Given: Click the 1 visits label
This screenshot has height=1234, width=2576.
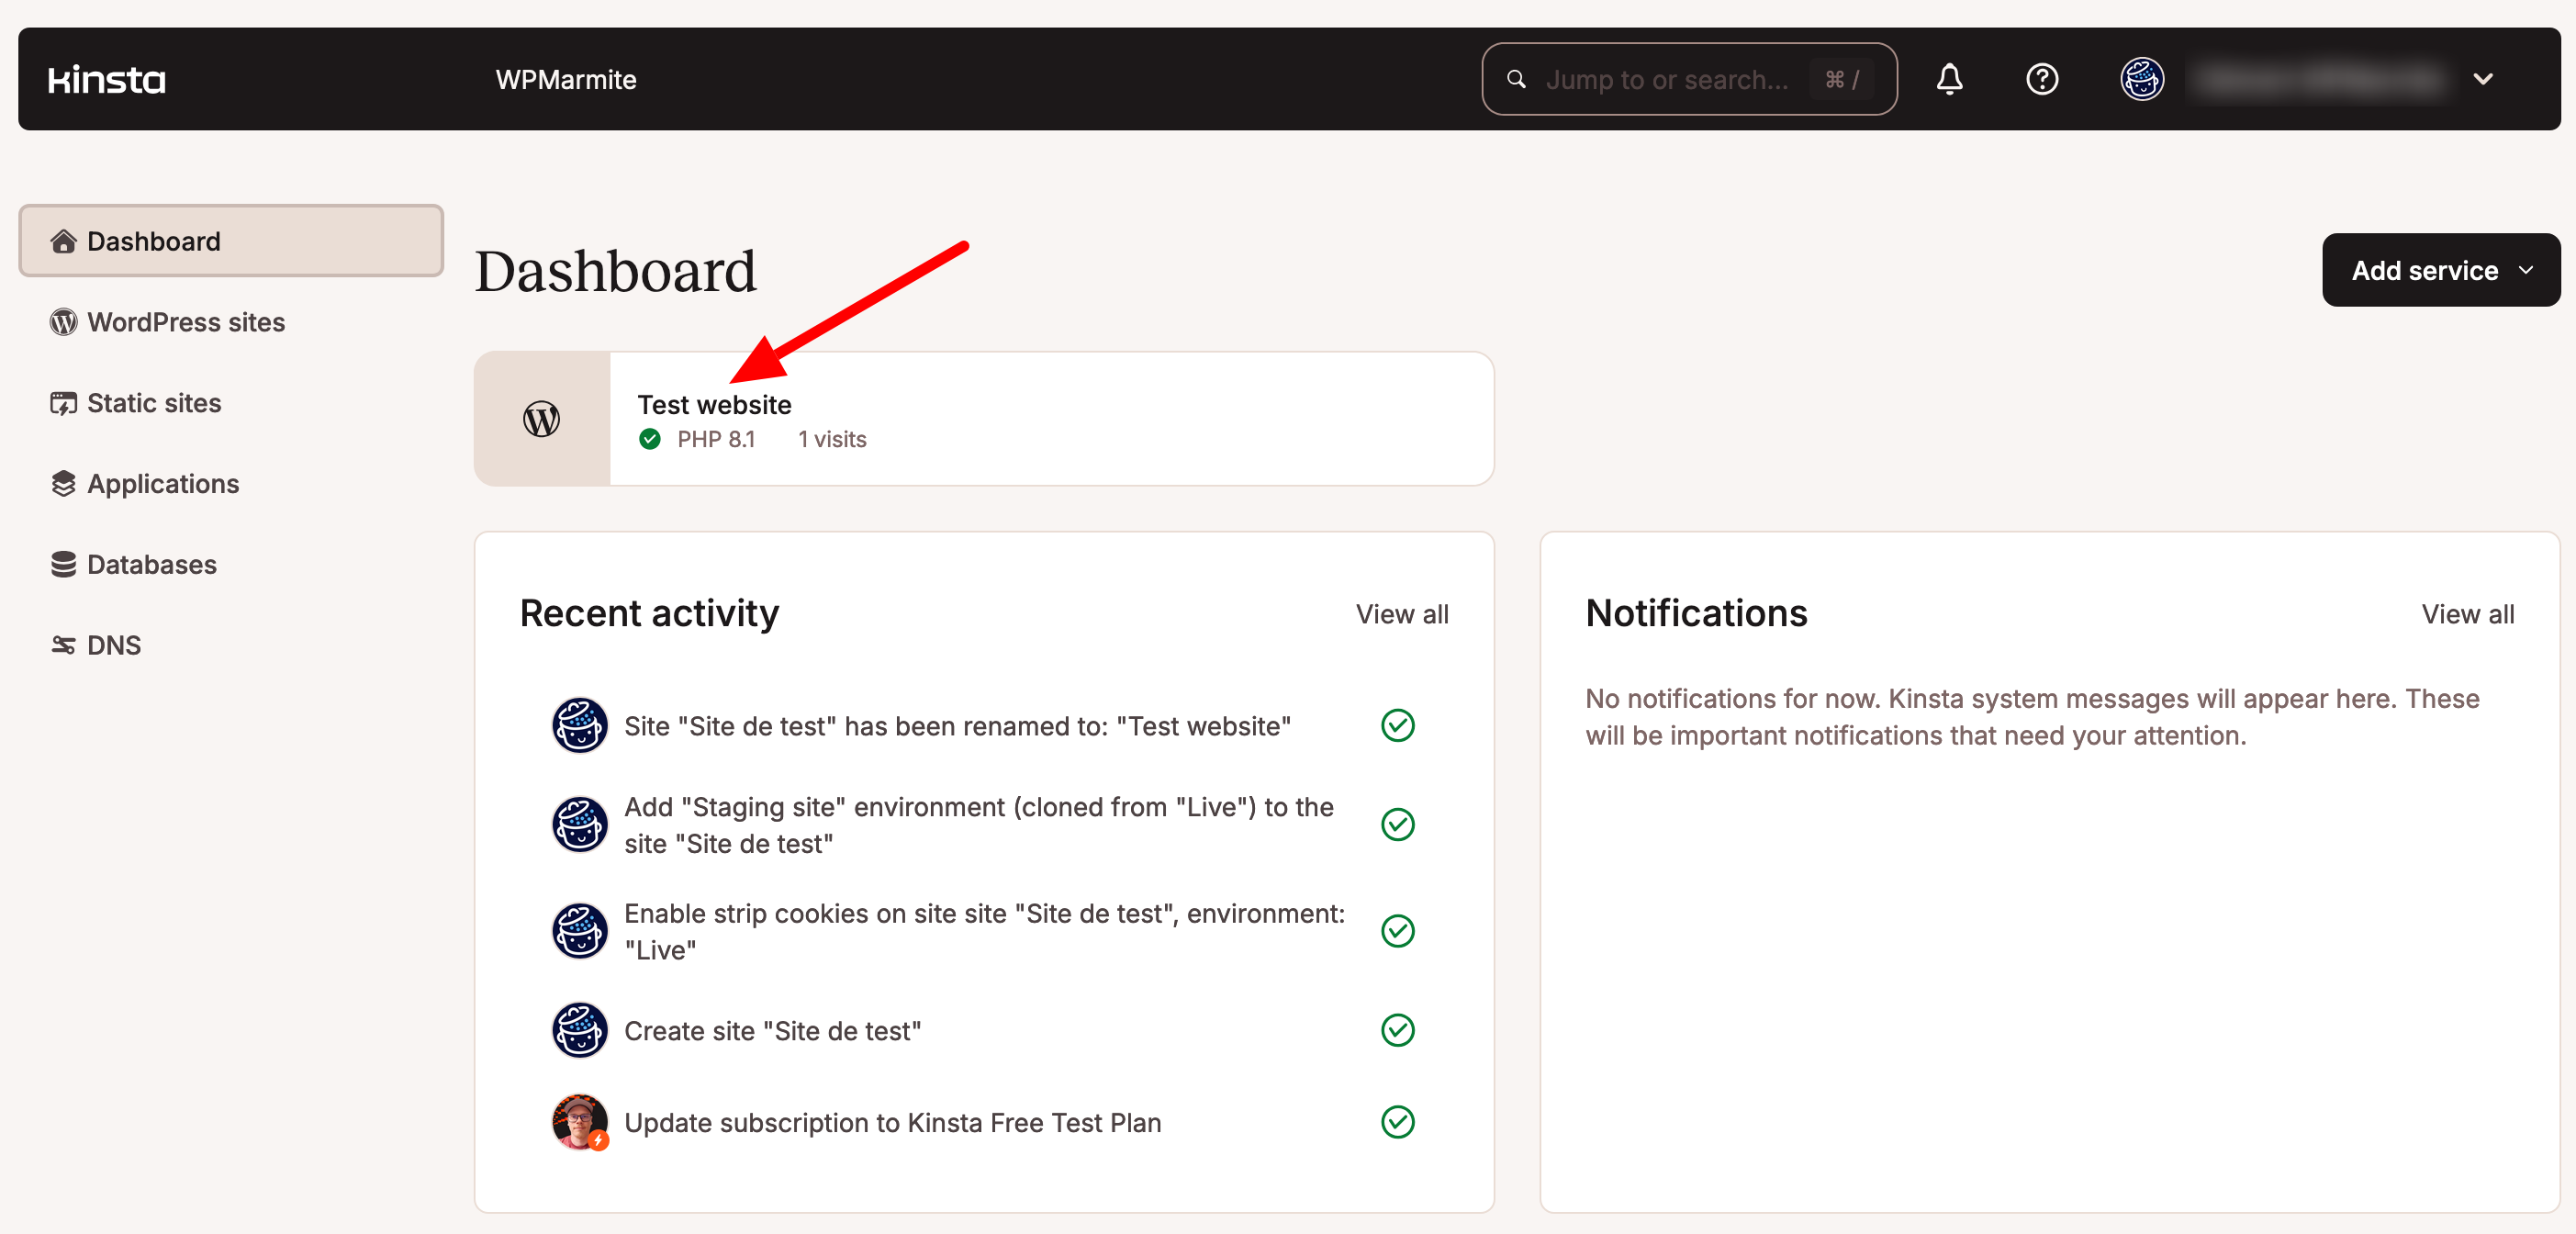Looking at the screenshot, I should point(832,439).
